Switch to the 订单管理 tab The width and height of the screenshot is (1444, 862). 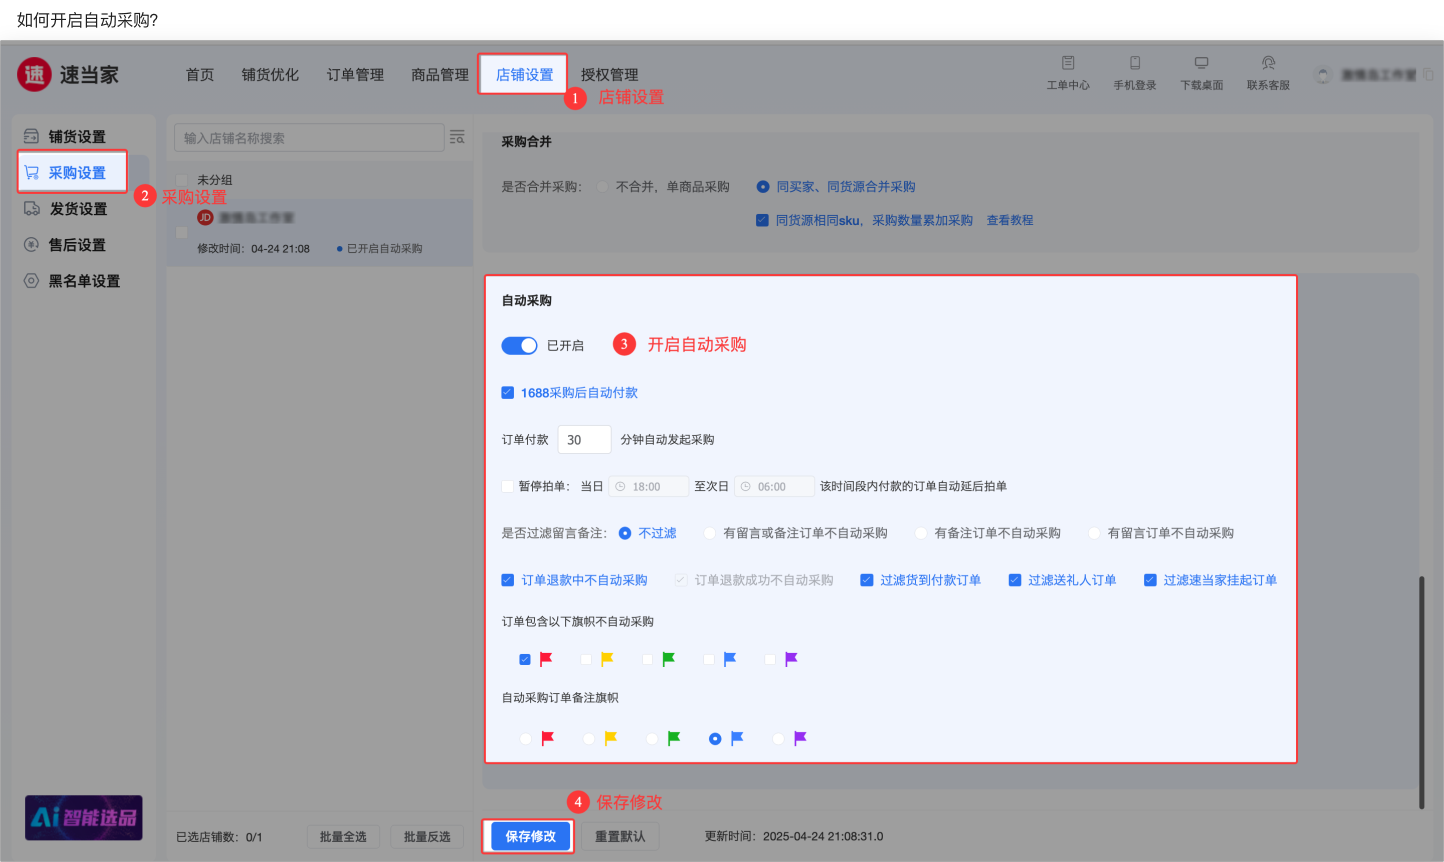(x=355, y=75)
